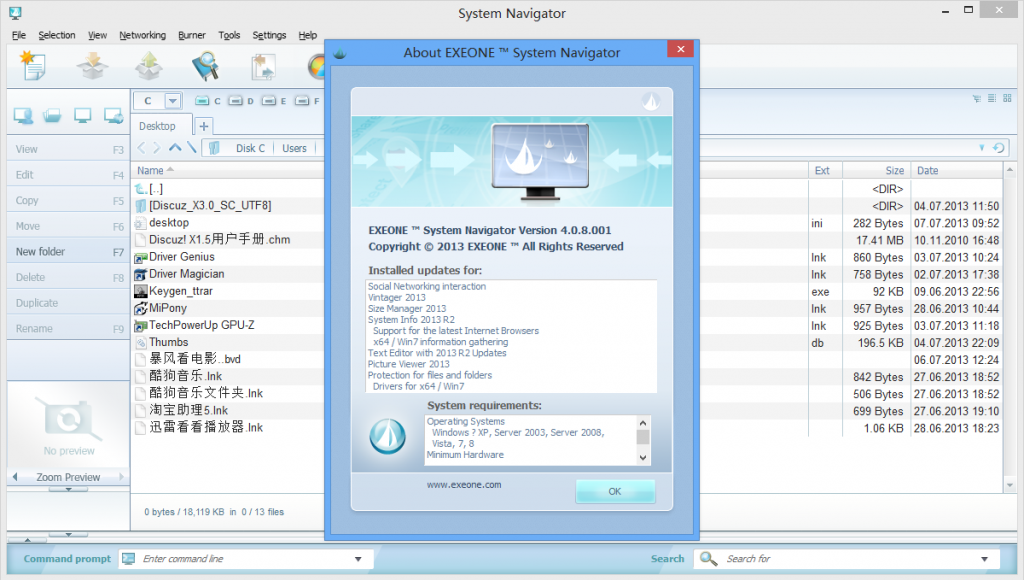Switch to detailed list view mode icon
Screen dimensions: 1024x580
[x=992, y=99]
